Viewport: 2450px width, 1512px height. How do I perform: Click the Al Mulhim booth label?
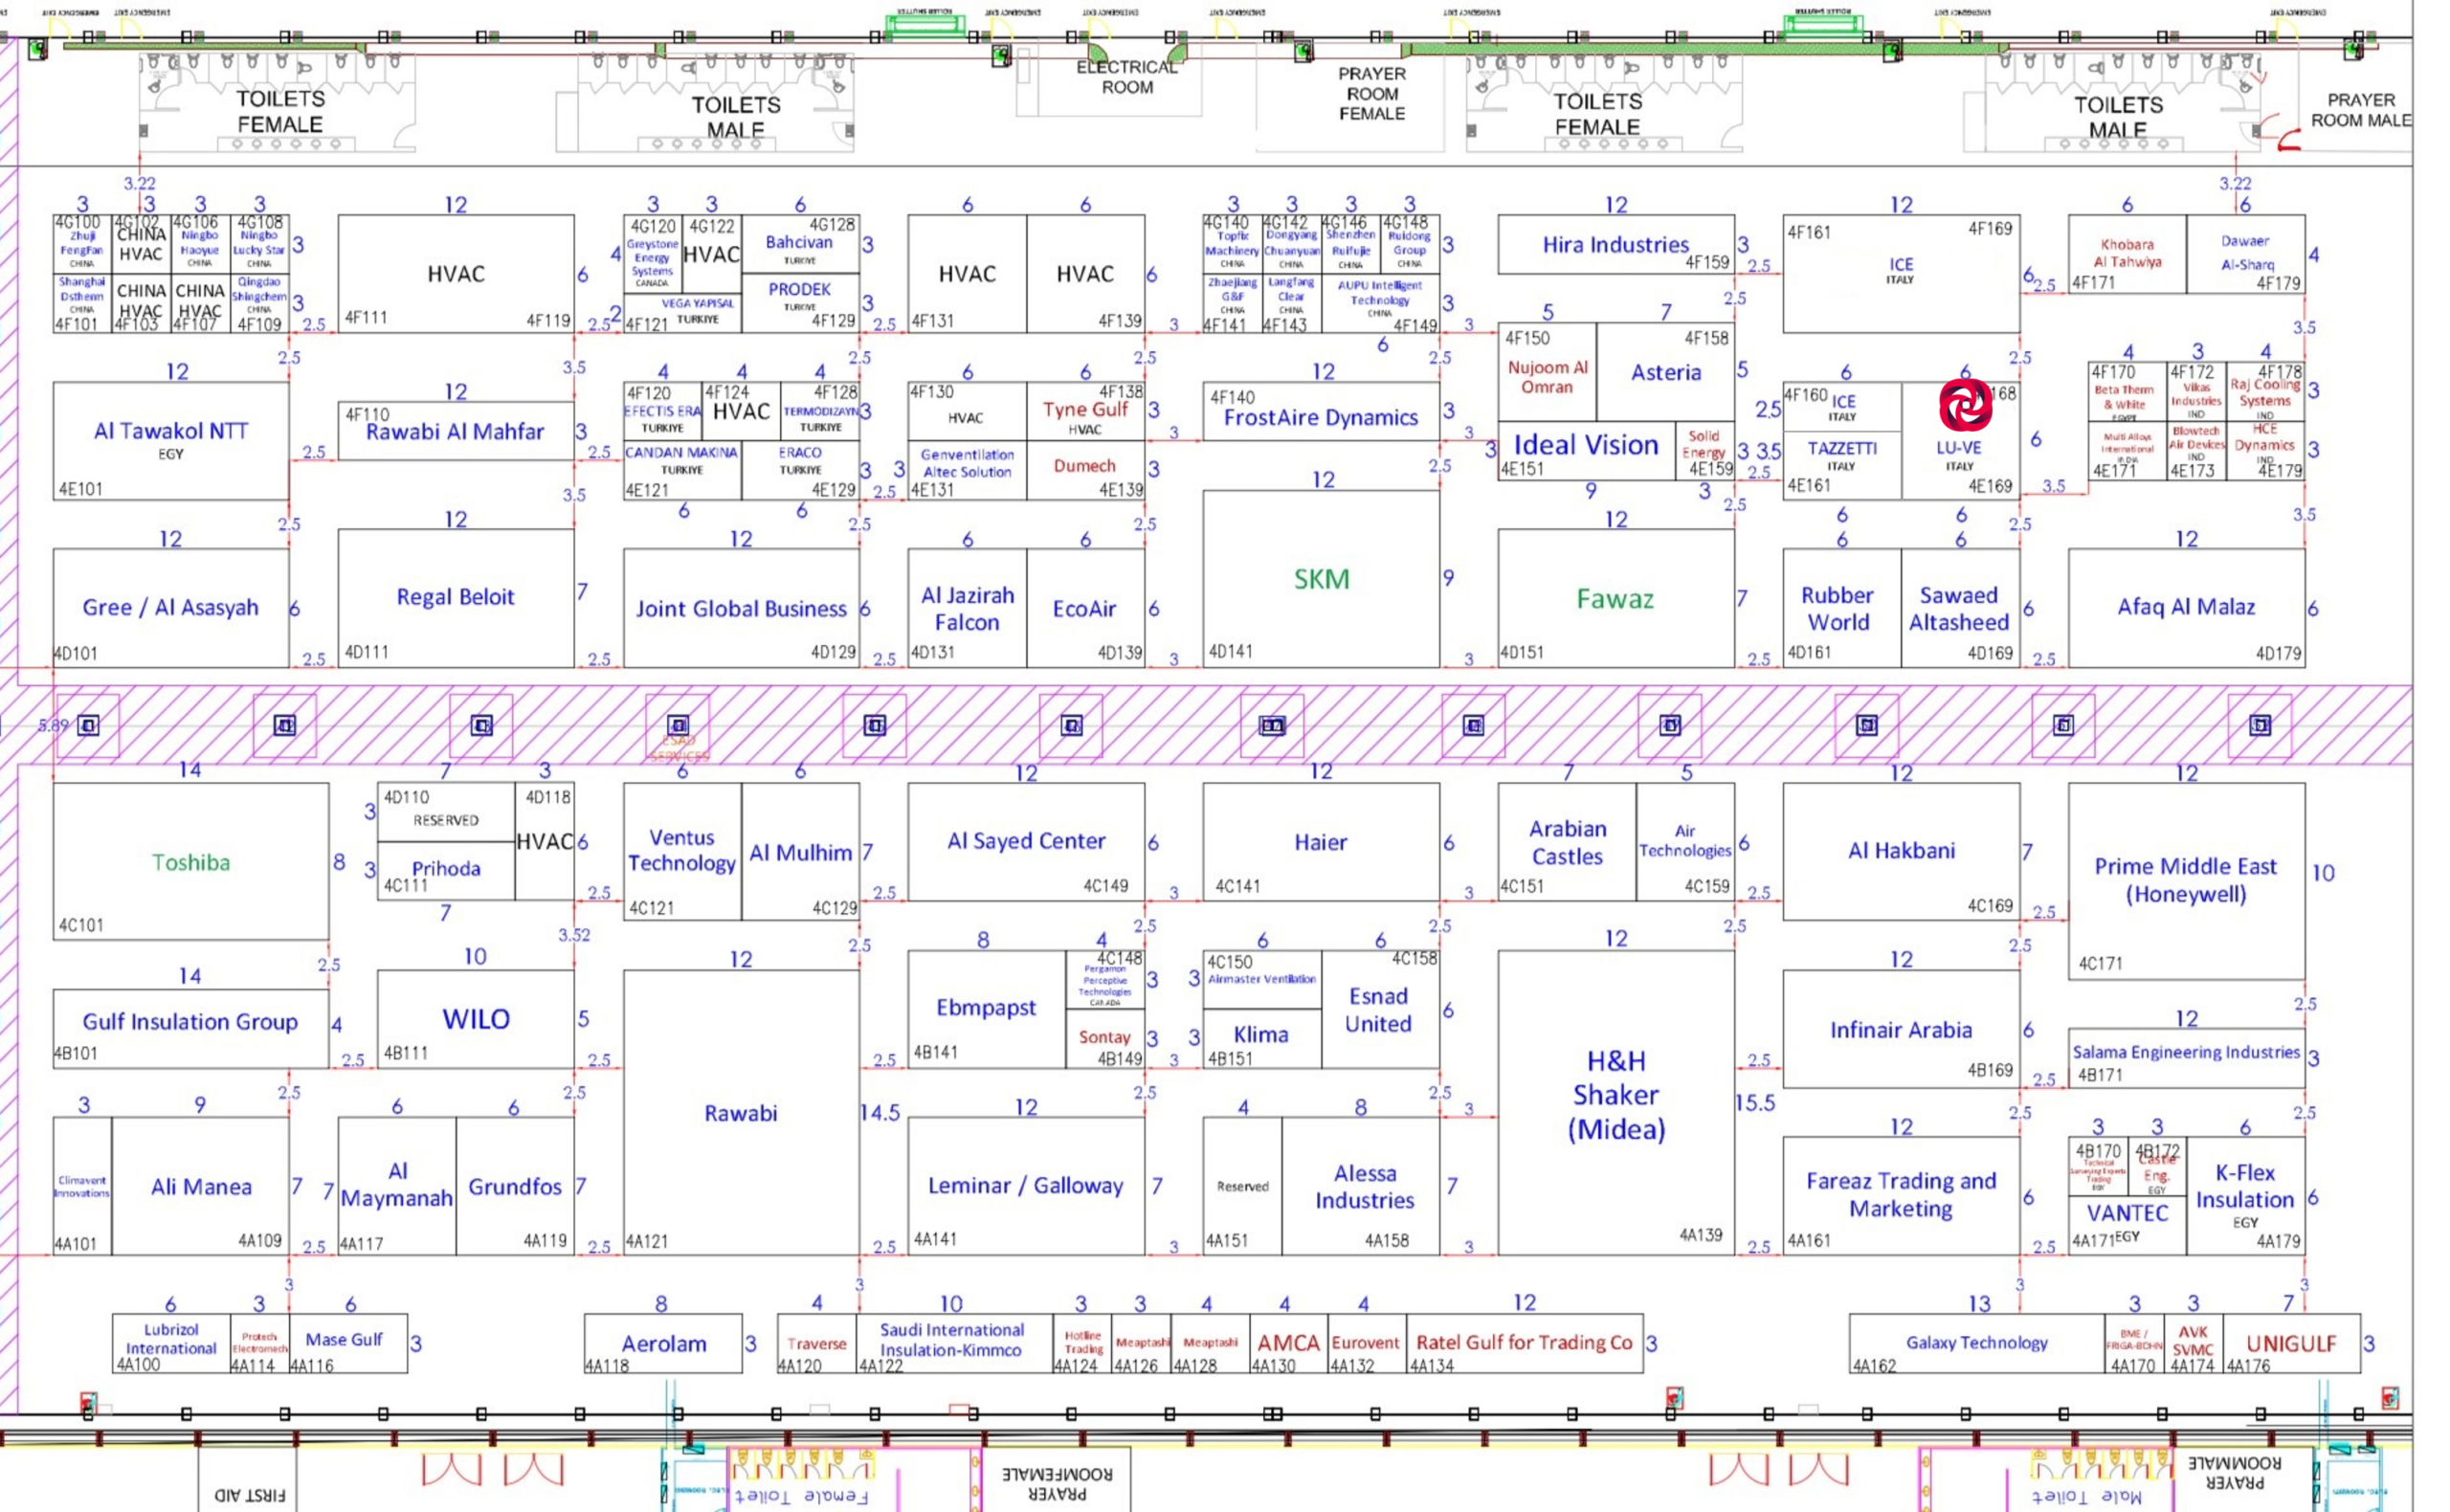pos(801,852)
